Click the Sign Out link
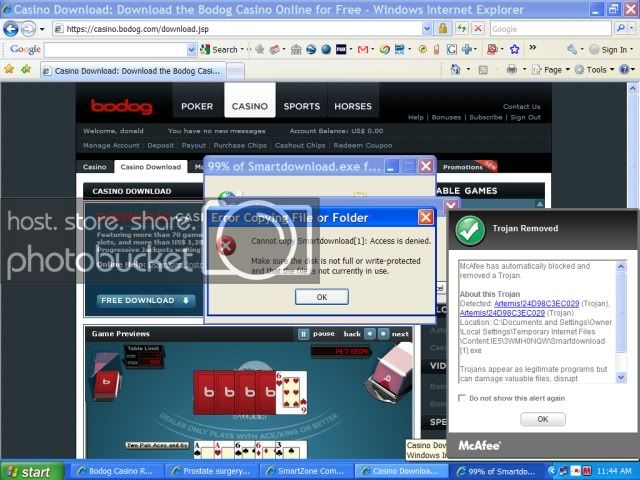Viewport: 640px width, 480px height. tap(525, 117)
